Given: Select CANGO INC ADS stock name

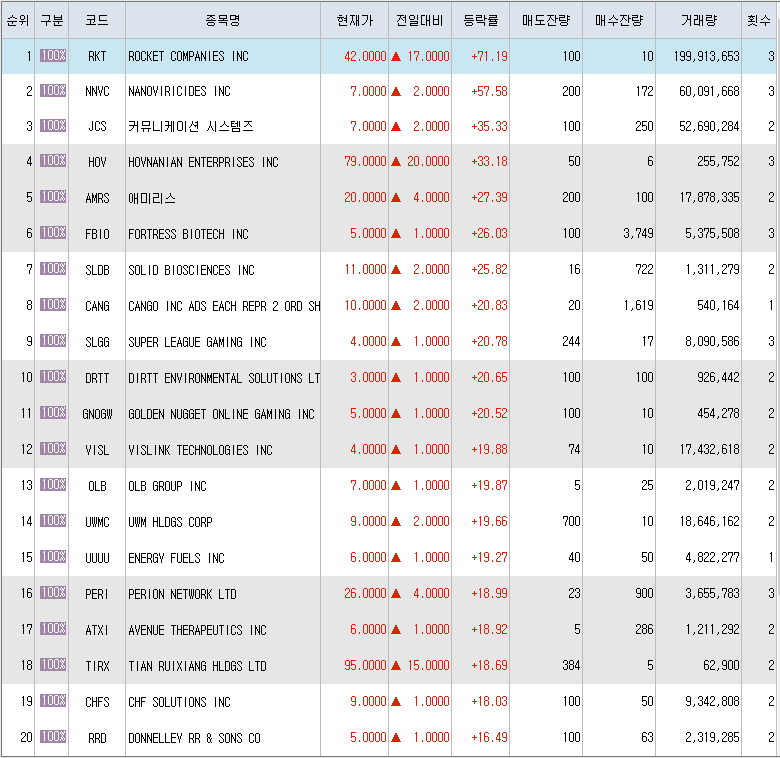Looking at the screenshot, I should [224, 306].
